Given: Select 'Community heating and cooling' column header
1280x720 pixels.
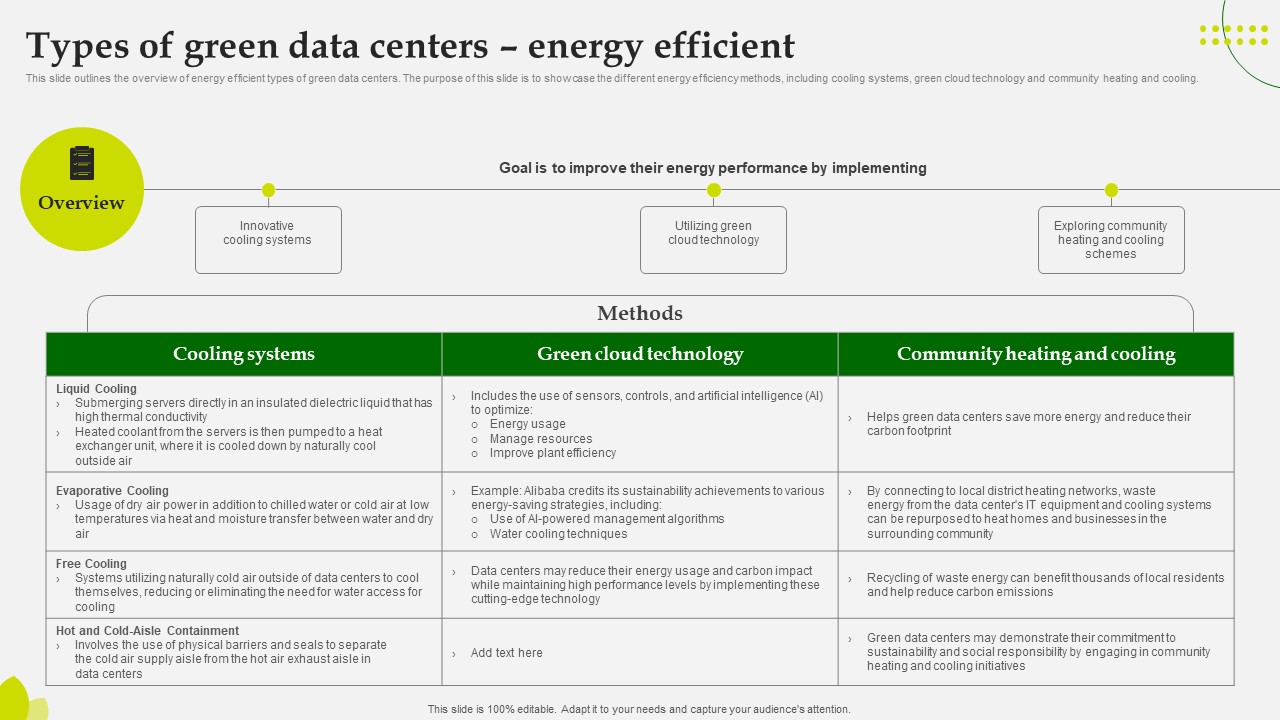Looking at the screenshot, I should click(1036, 354).
